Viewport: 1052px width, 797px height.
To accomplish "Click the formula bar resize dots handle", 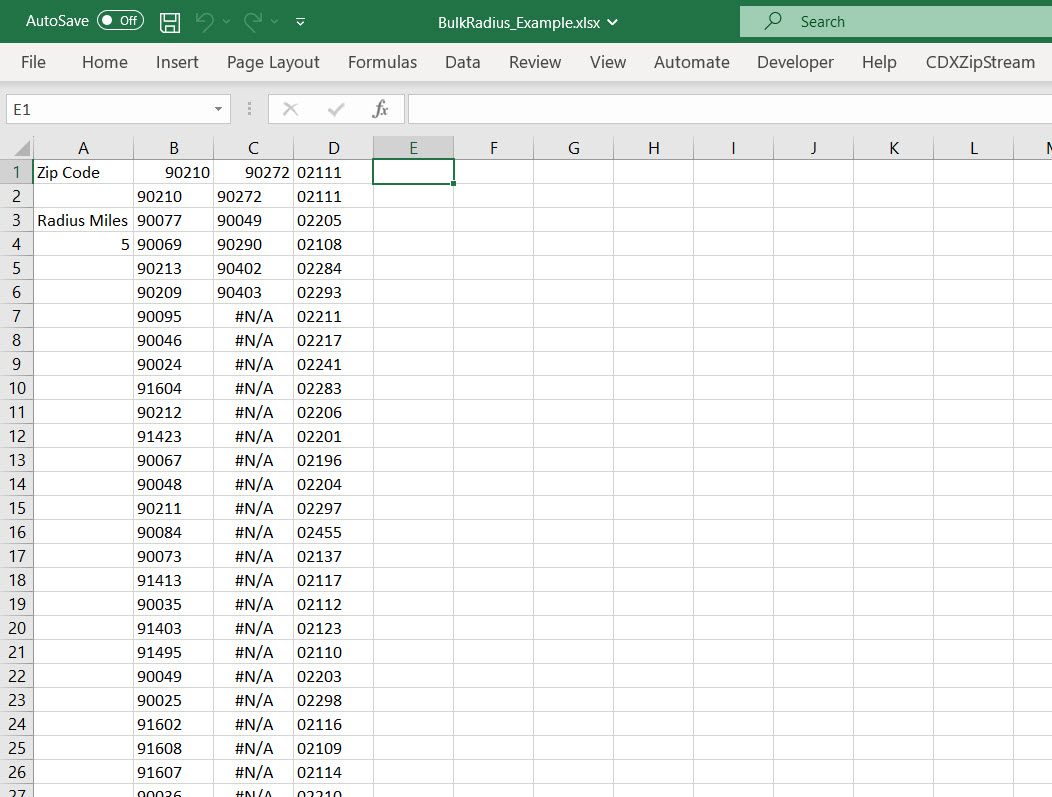I will coord(250,109).
